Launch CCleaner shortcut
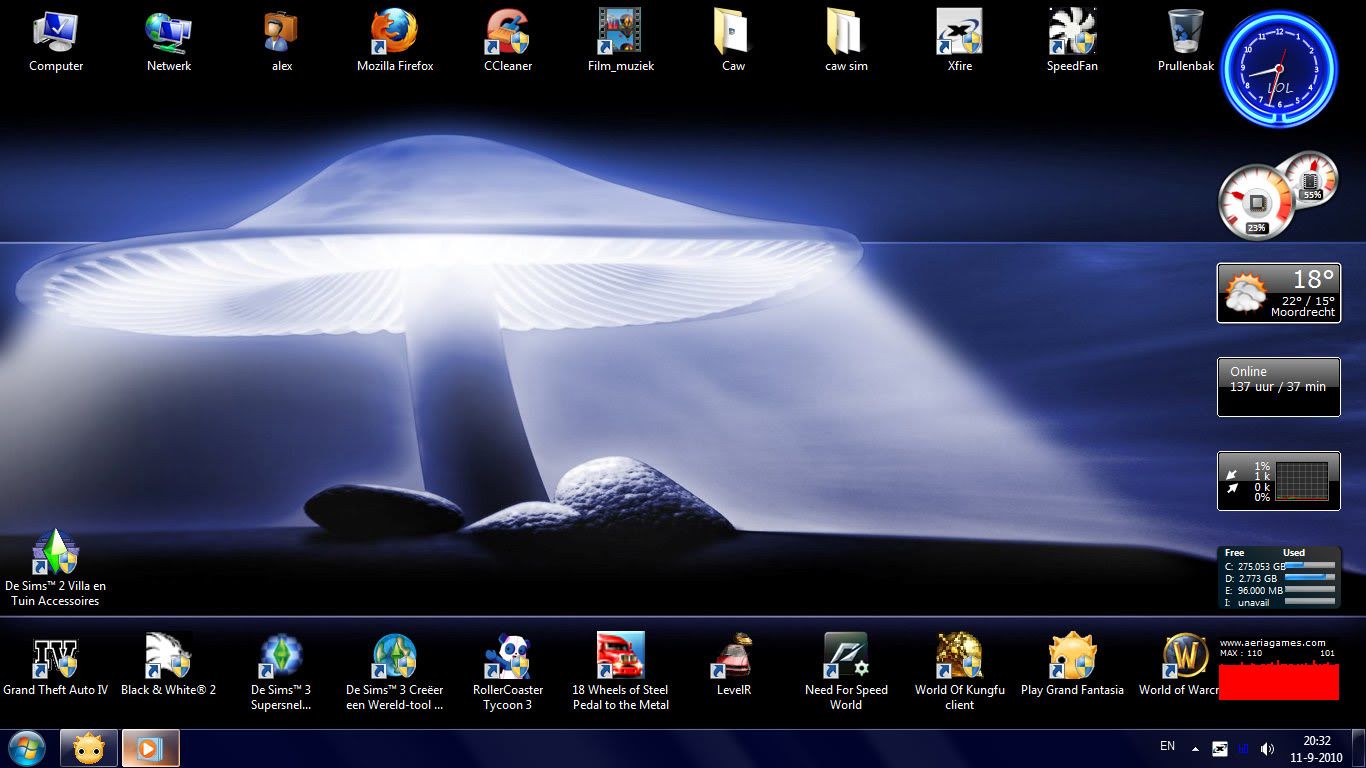1366x768 pixels. [508, 41]
